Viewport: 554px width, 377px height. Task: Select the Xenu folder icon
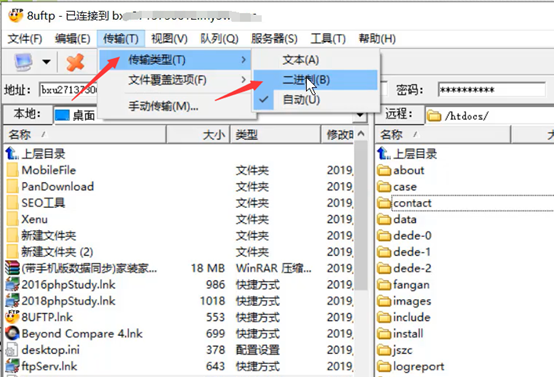[13, 219]
